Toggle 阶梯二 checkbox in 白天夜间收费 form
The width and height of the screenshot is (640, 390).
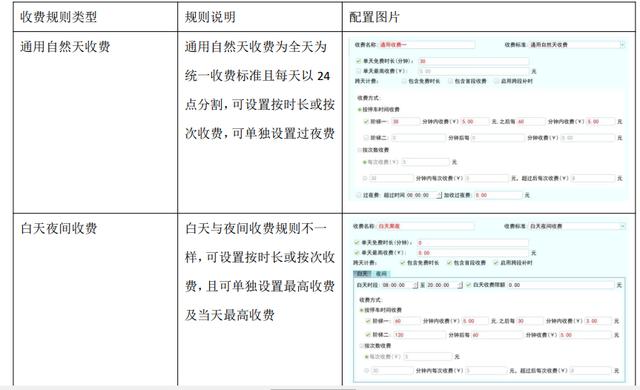(x=368, y=335)
